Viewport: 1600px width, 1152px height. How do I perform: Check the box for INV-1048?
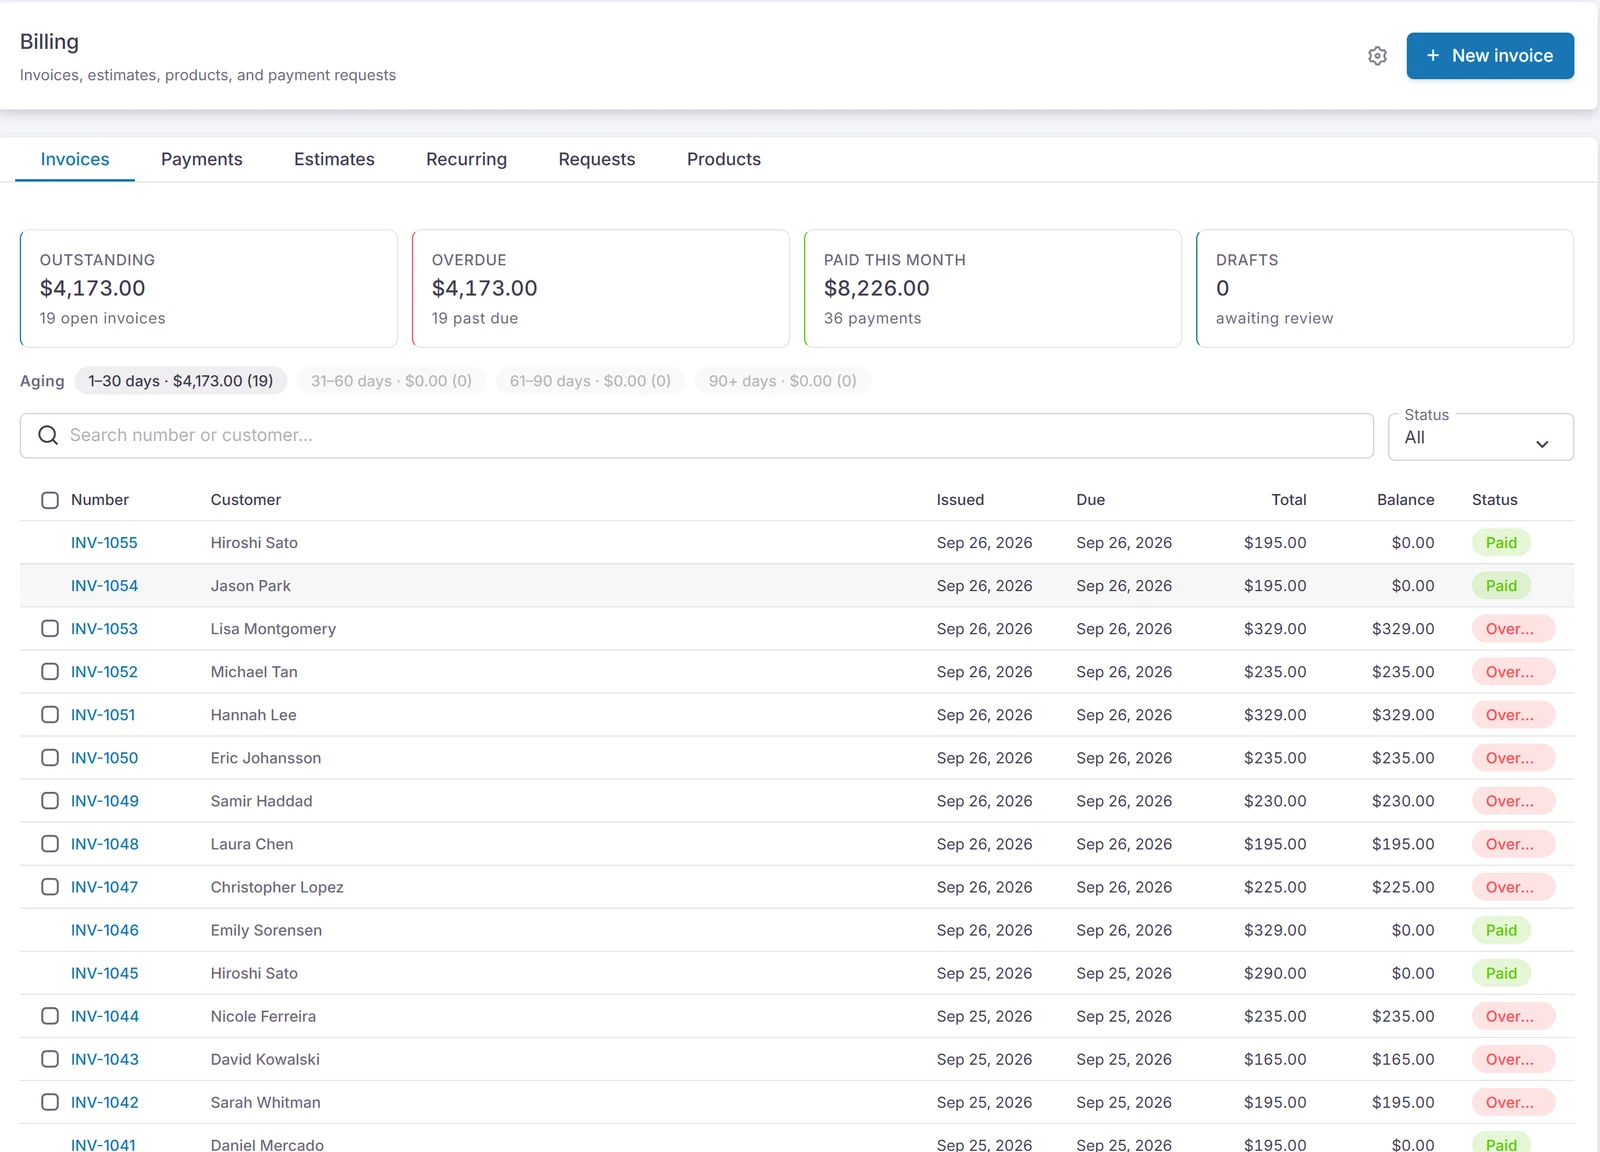50,844
